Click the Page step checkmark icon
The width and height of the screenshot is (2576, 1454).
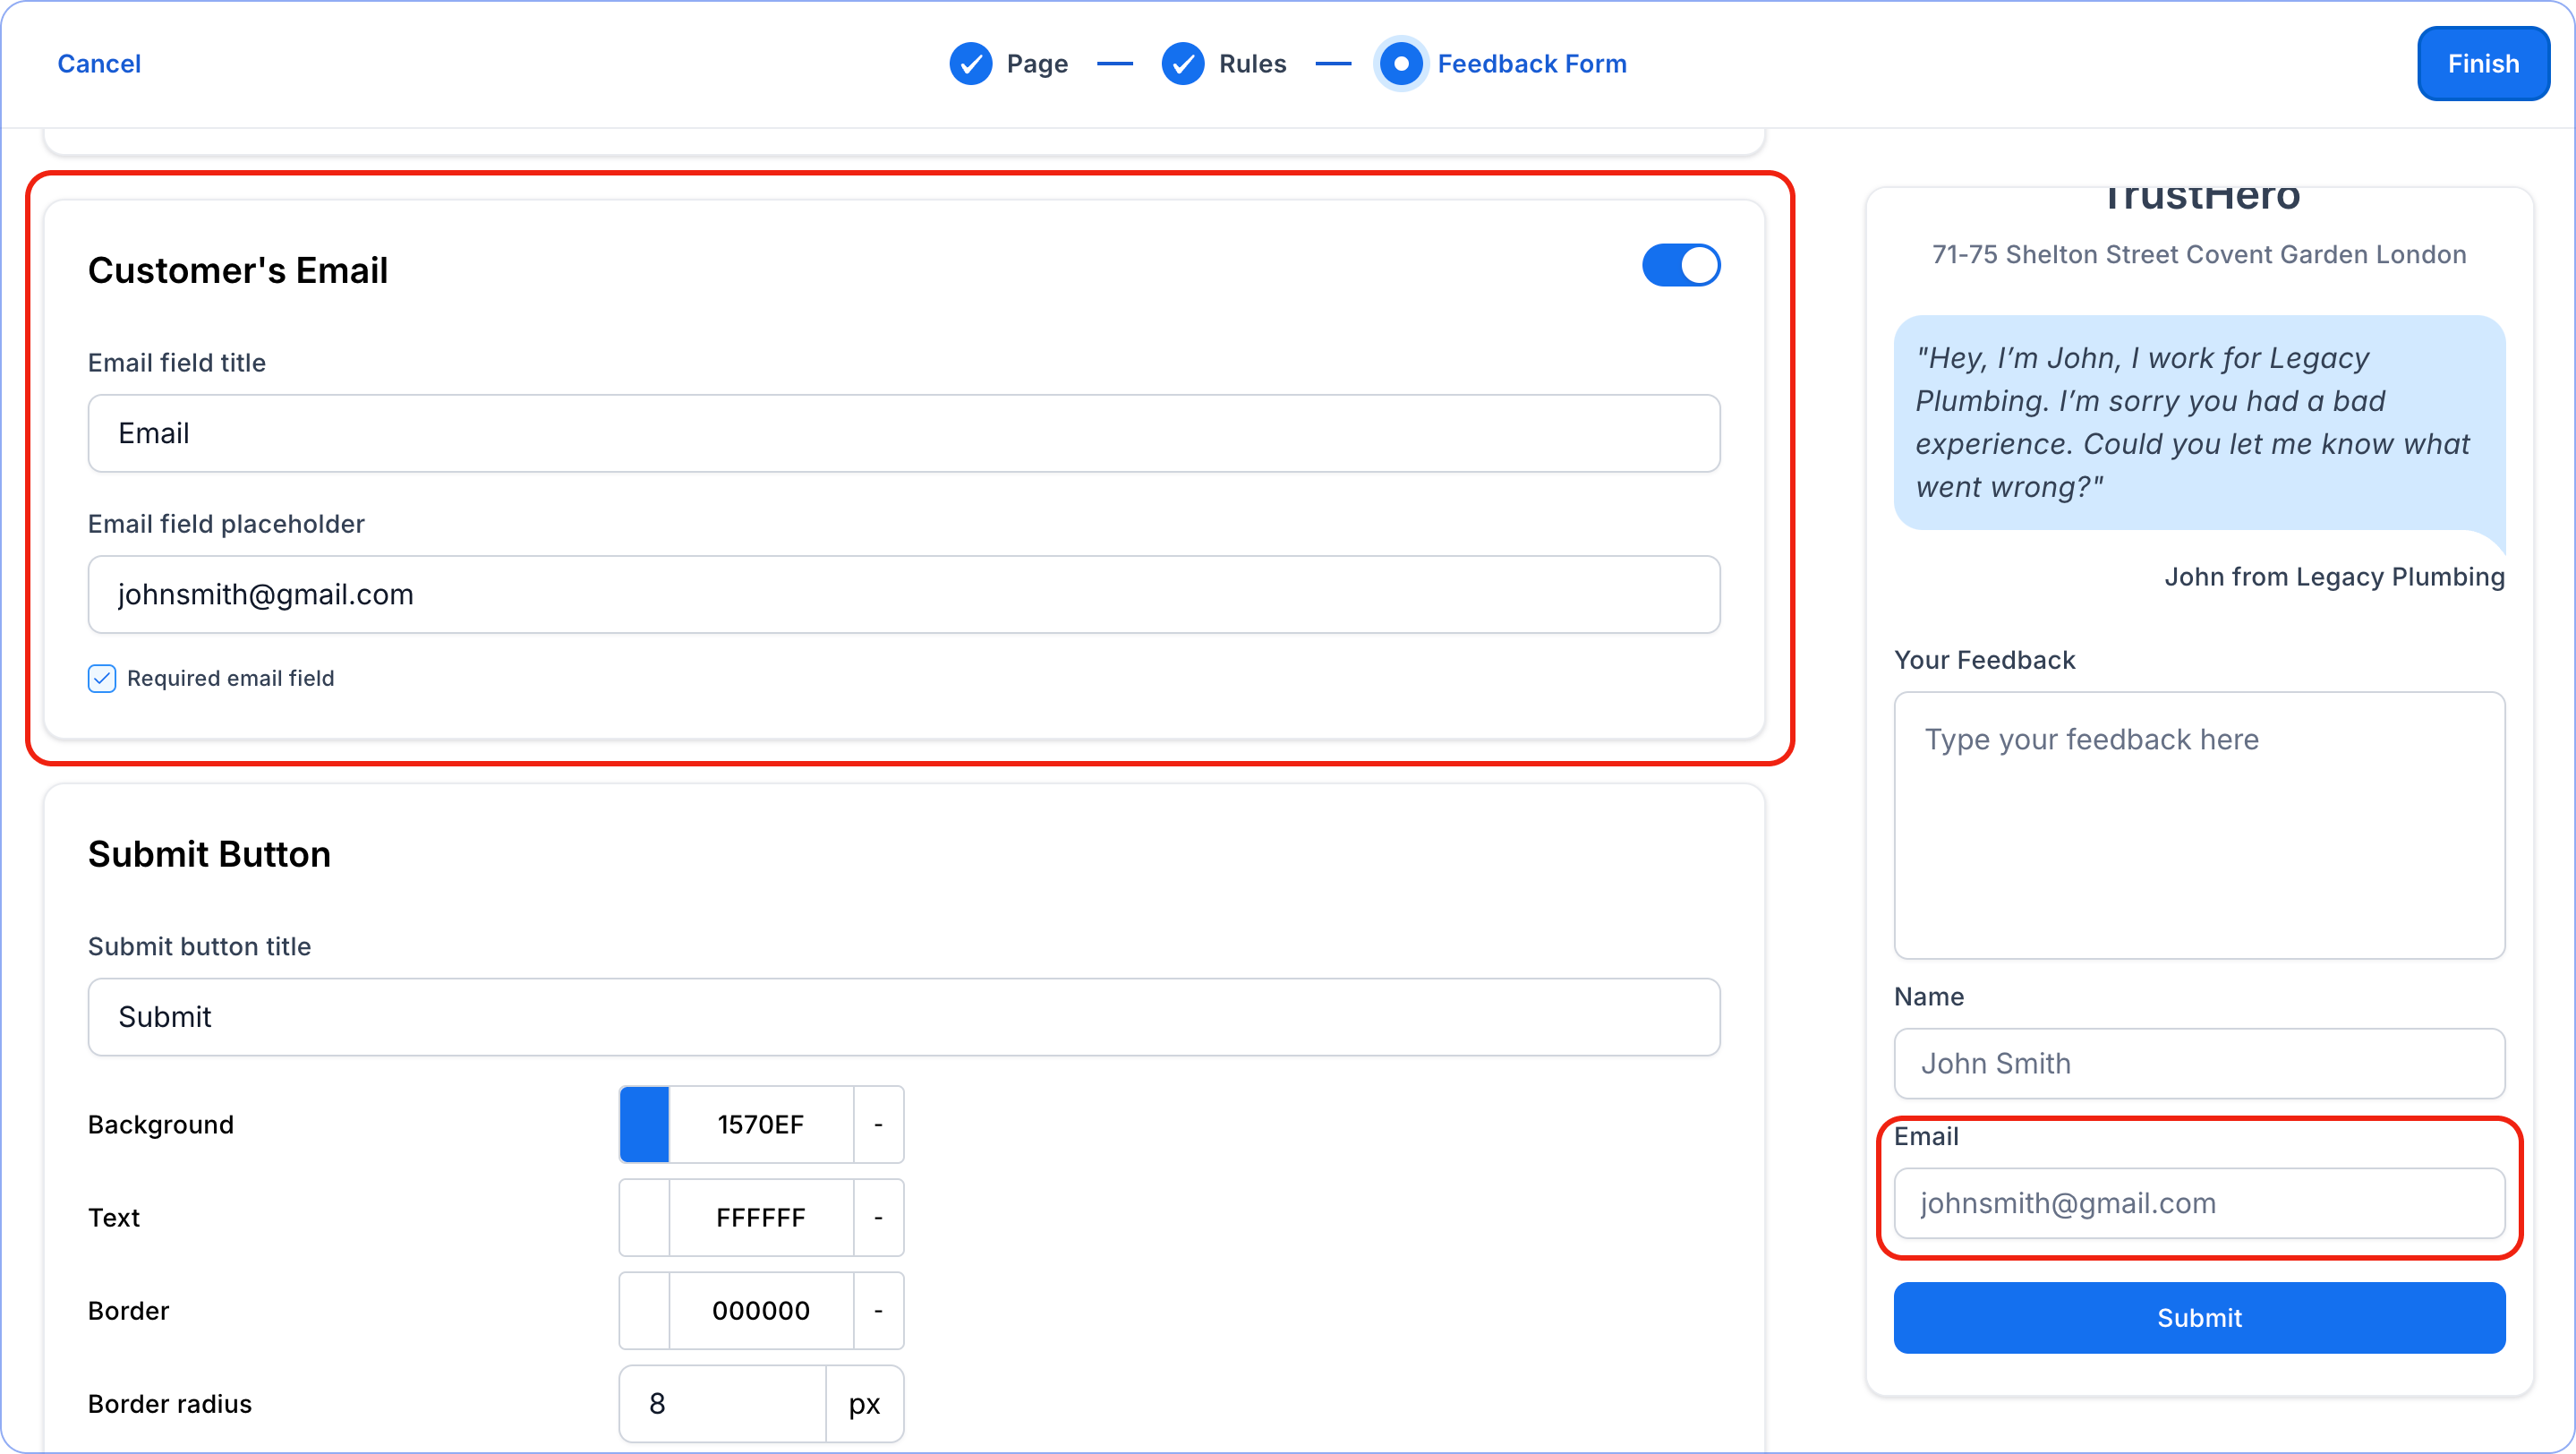(970, 64)
